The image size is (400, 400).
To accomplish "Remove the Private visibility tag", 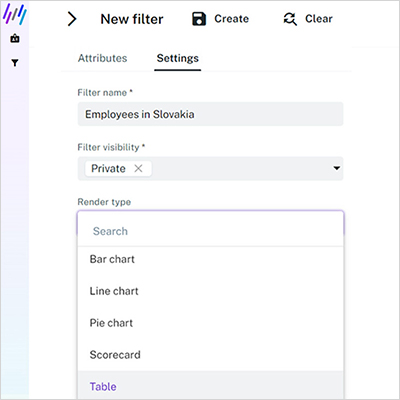I will click(x=138, y=169).
